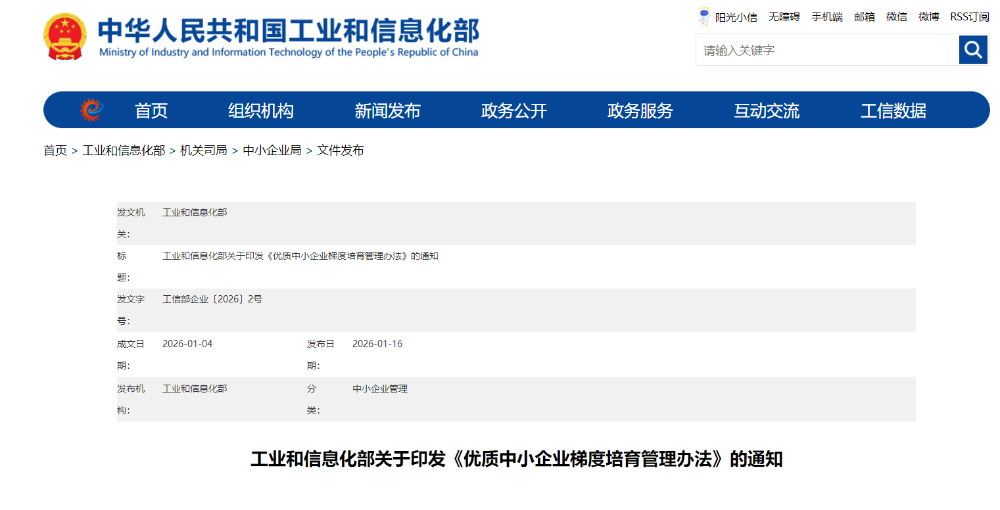
Task: Open the 组织机构 navigation menu
Action: (x=261, y=111)
